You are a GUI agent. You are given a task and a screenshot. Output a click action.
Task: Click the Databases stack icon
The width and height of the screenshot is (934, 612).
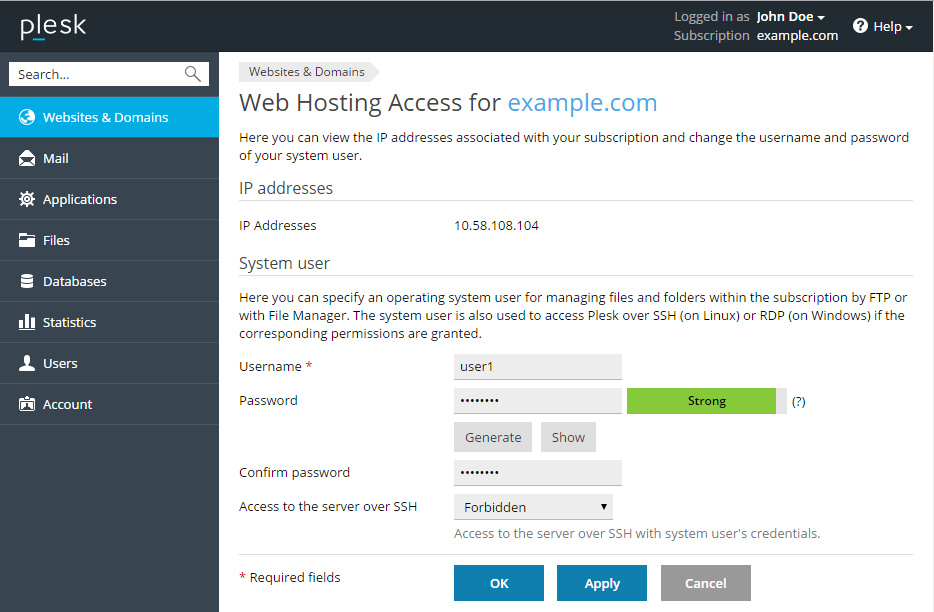point(27,281)
